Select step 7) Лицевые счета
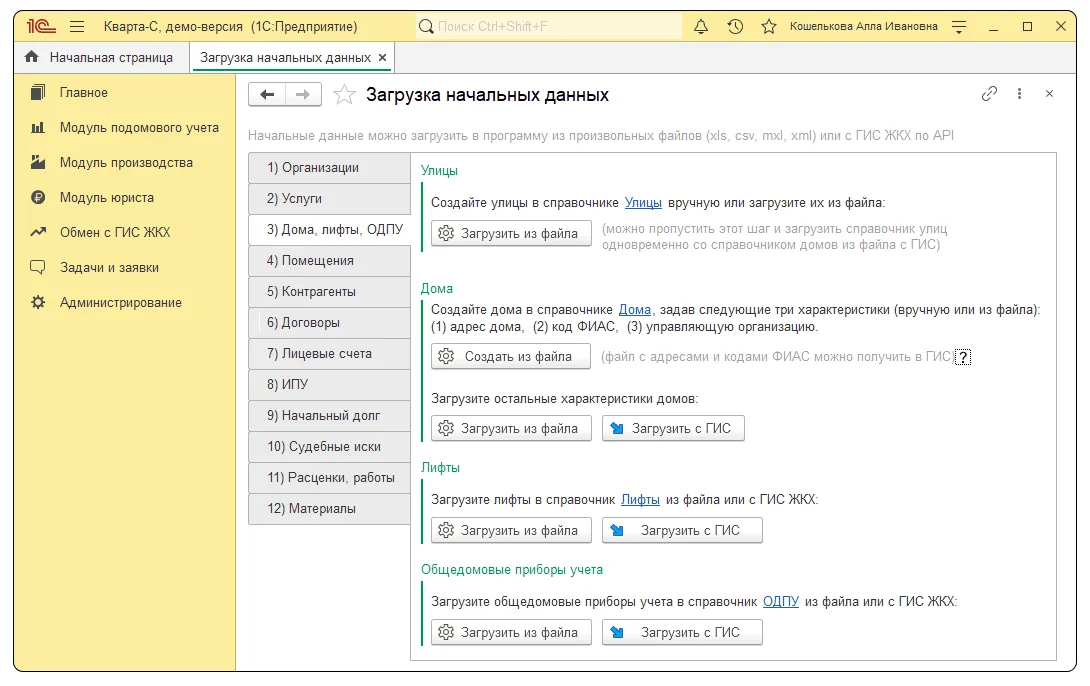The image size is (1090, 686). coord(330,354)
